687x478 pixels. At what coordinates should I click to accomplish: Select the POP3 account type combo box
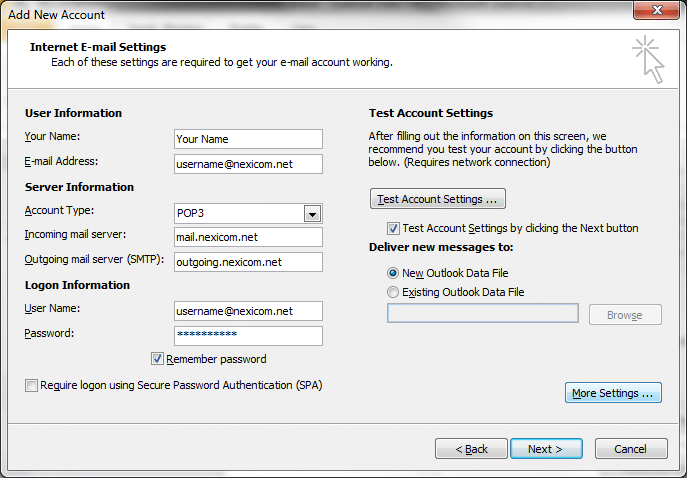pos(248,214)
